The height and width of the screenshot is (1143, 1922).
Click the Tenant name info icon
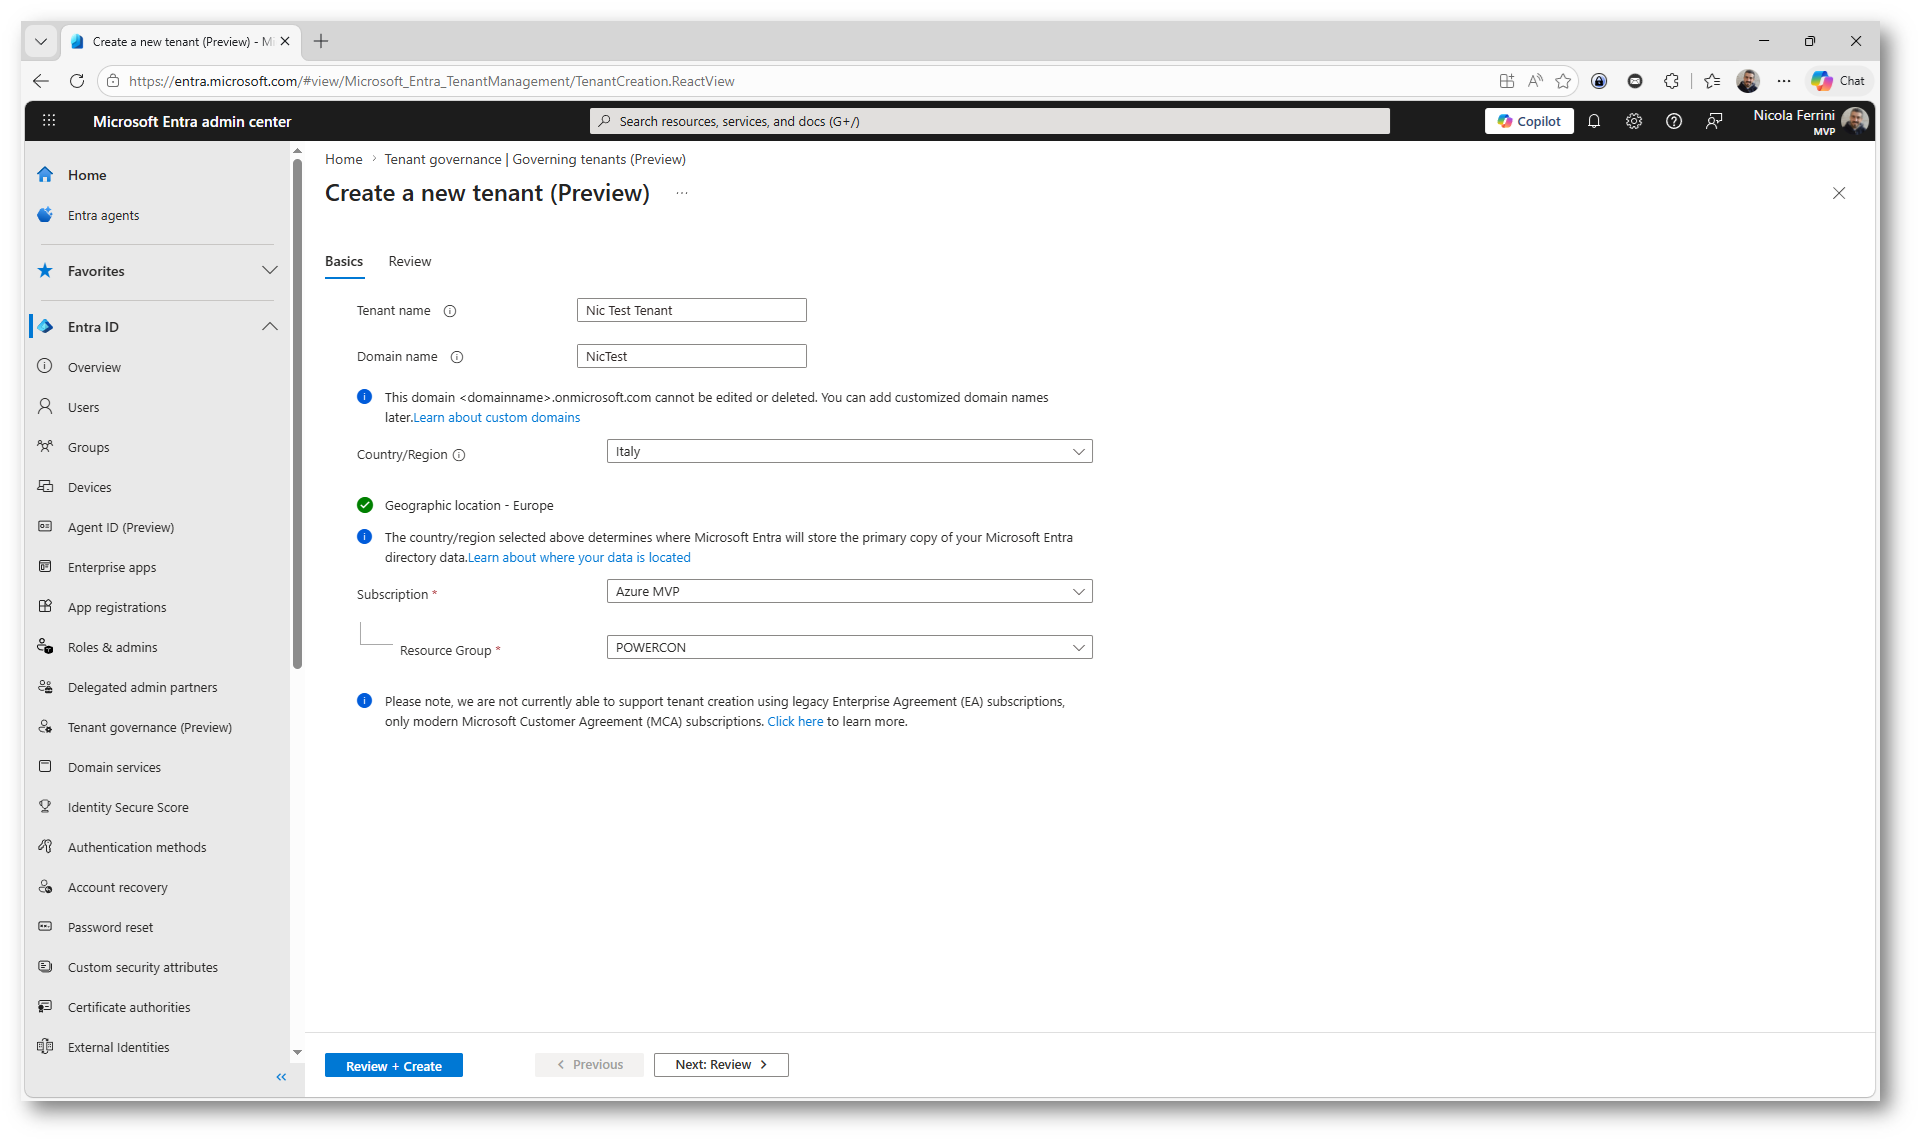[x=450, y=311]
